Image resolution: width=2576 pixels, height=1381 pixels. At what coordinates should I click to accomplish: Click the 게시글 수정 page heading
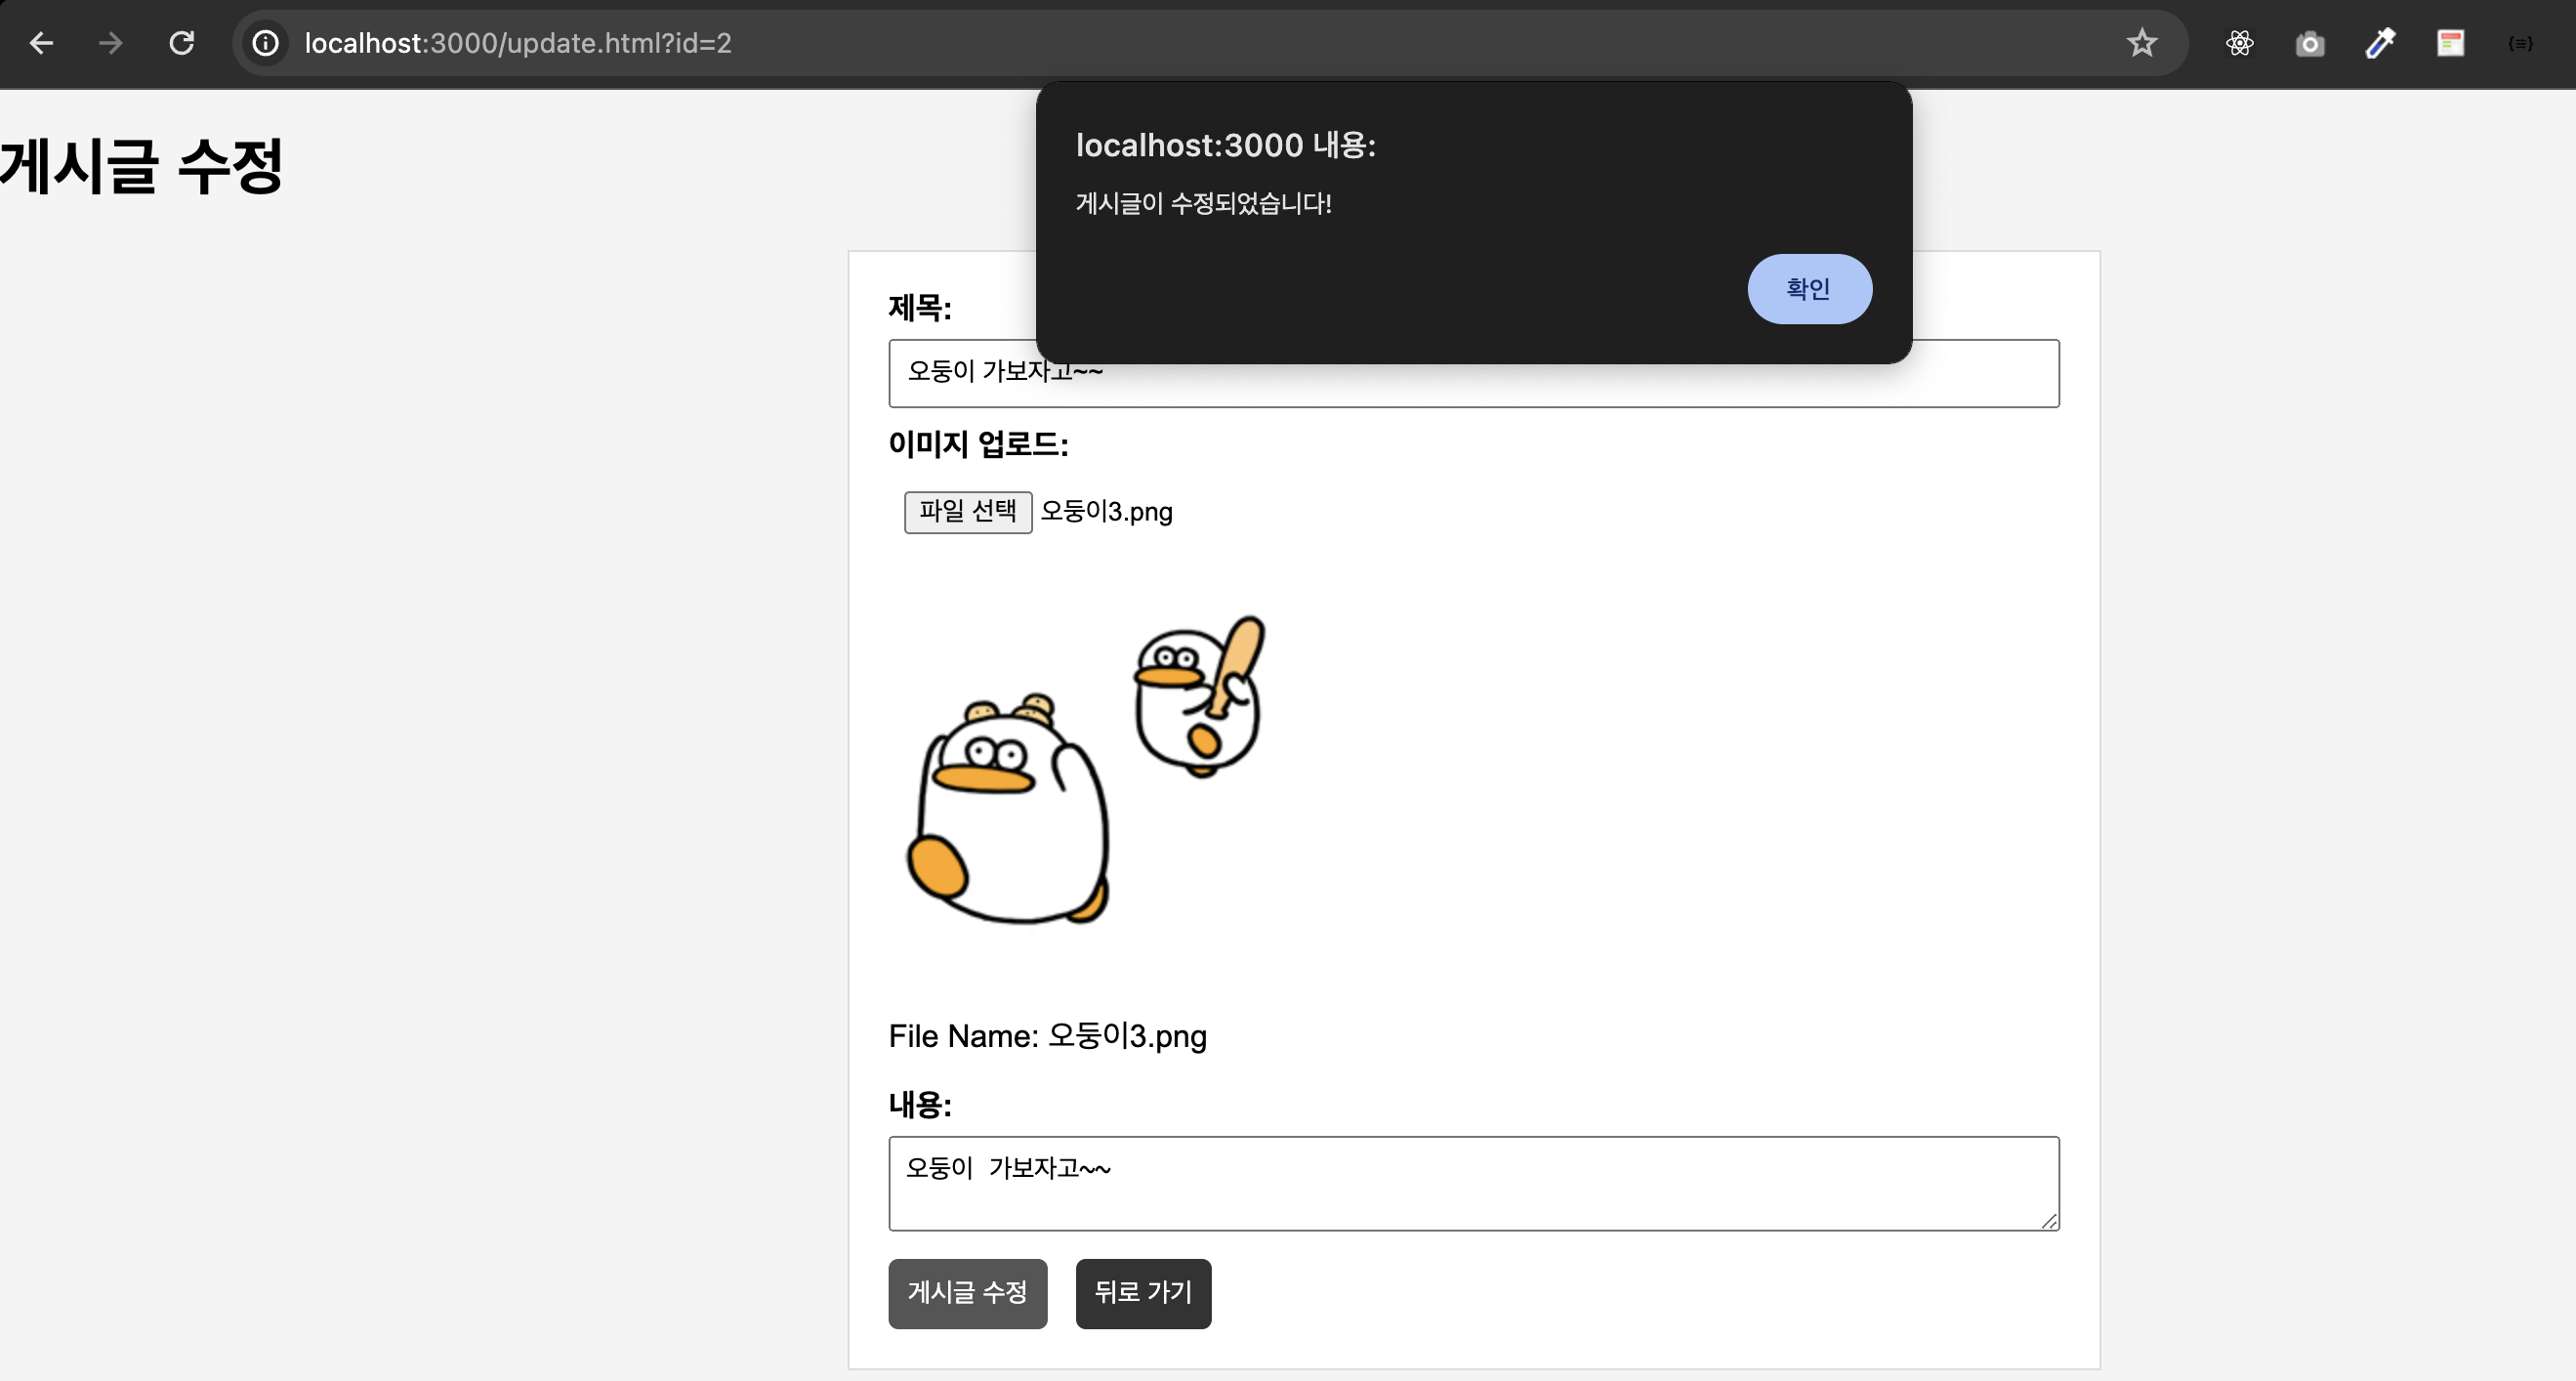(141, 165)
